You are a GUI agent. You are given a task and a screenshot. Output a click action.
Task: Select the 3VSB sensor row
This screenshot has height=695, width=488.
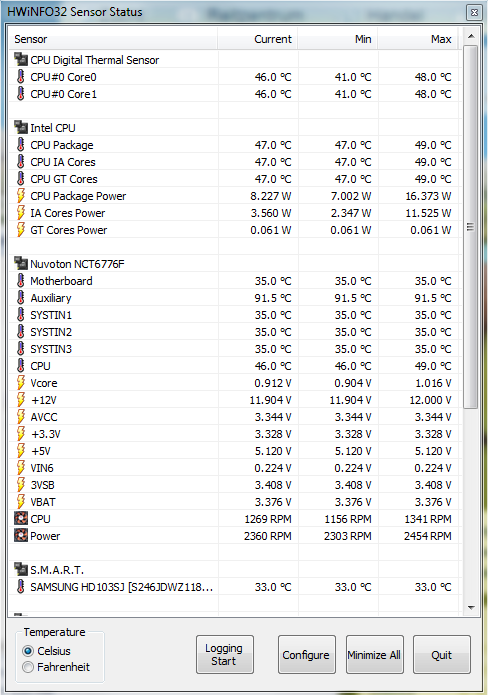[234, 484]
